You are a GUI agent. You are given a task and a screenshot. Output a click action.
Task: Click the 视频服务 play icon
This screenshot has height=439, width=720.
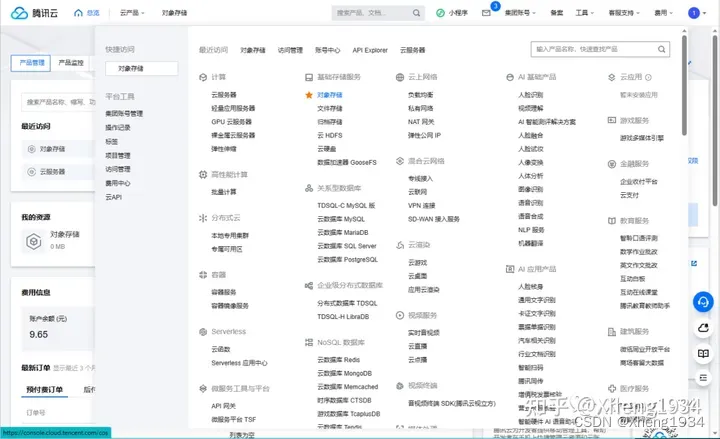point(400,315)
